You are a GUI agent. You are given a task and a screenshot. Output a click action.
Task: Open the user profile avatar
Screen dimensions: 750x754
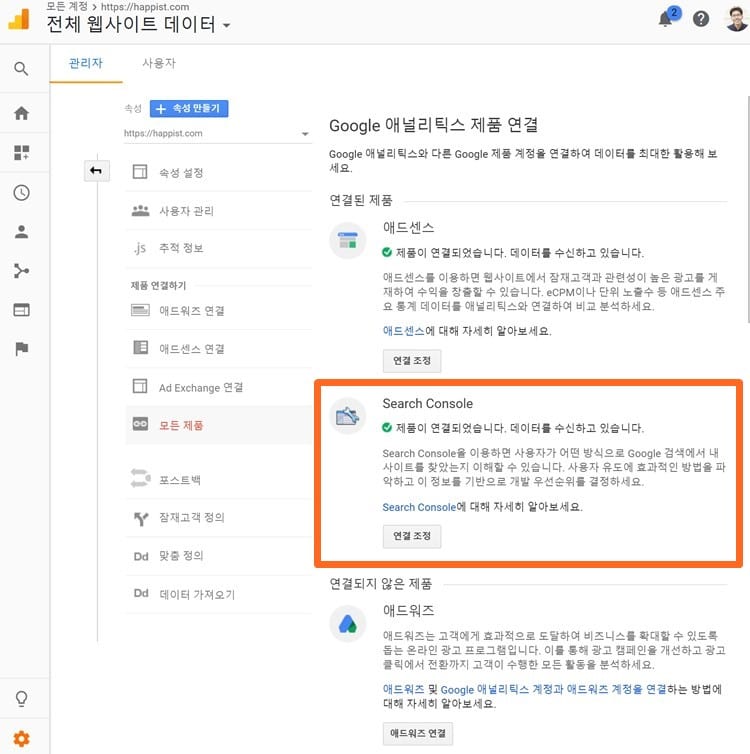[x=735, y=19]
